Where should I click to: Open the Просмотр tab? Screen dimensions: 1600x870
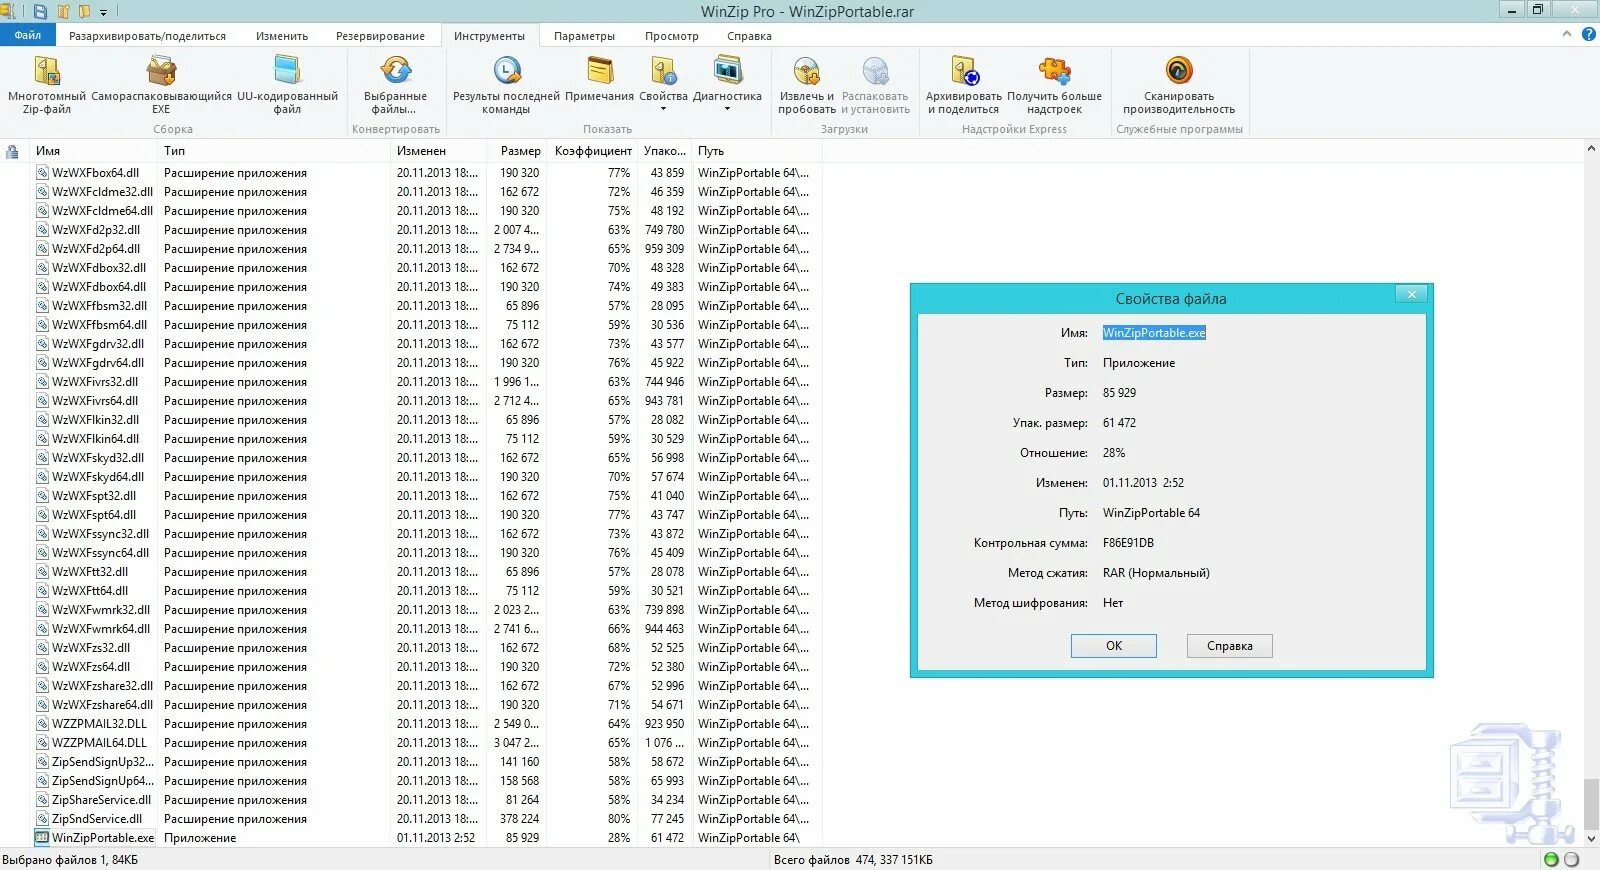[x=672, y=36]
